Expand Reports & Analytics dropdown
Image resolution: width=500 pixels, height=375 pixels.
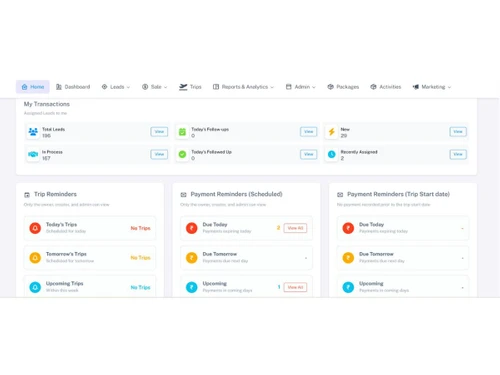243,87
